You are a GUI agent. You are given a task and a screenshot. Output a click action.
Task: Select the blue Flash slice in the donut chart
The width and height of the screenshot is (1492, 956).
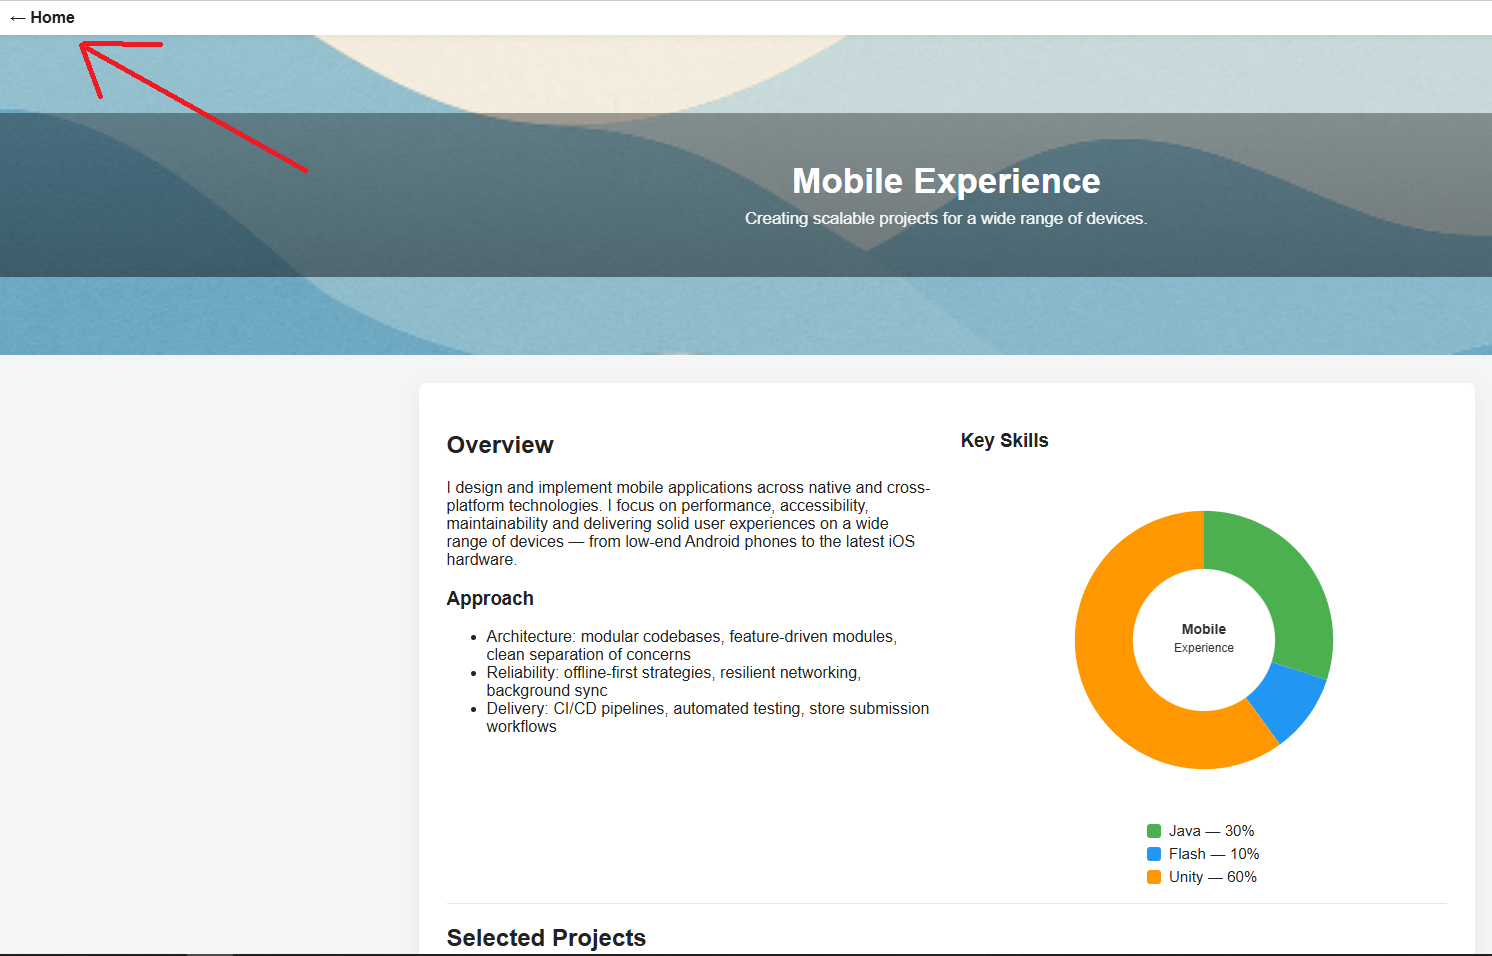[x=1288, y=702]
